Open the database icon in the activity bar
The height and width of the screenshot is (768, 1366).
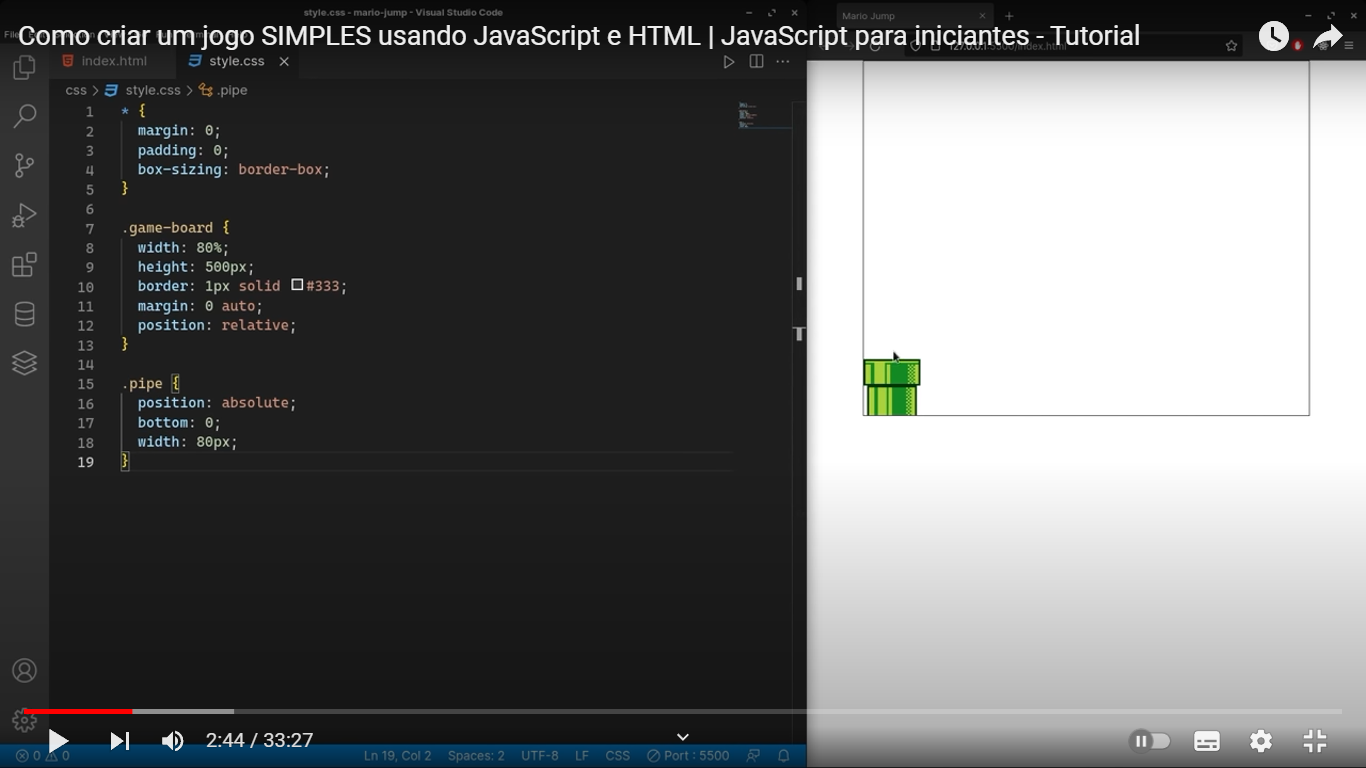tap(24, 314)
